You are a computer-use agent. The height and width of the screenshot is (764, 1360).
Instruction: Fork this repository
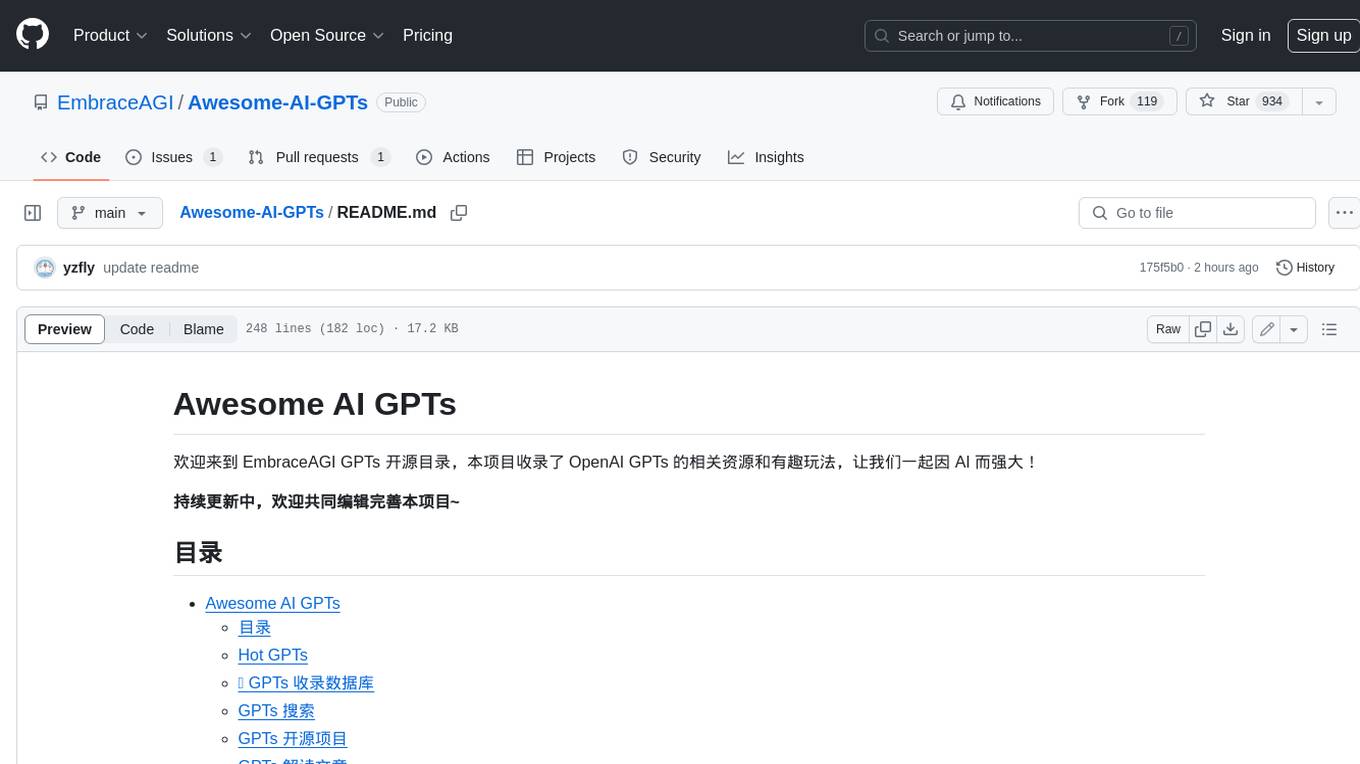click(1118, 102)
